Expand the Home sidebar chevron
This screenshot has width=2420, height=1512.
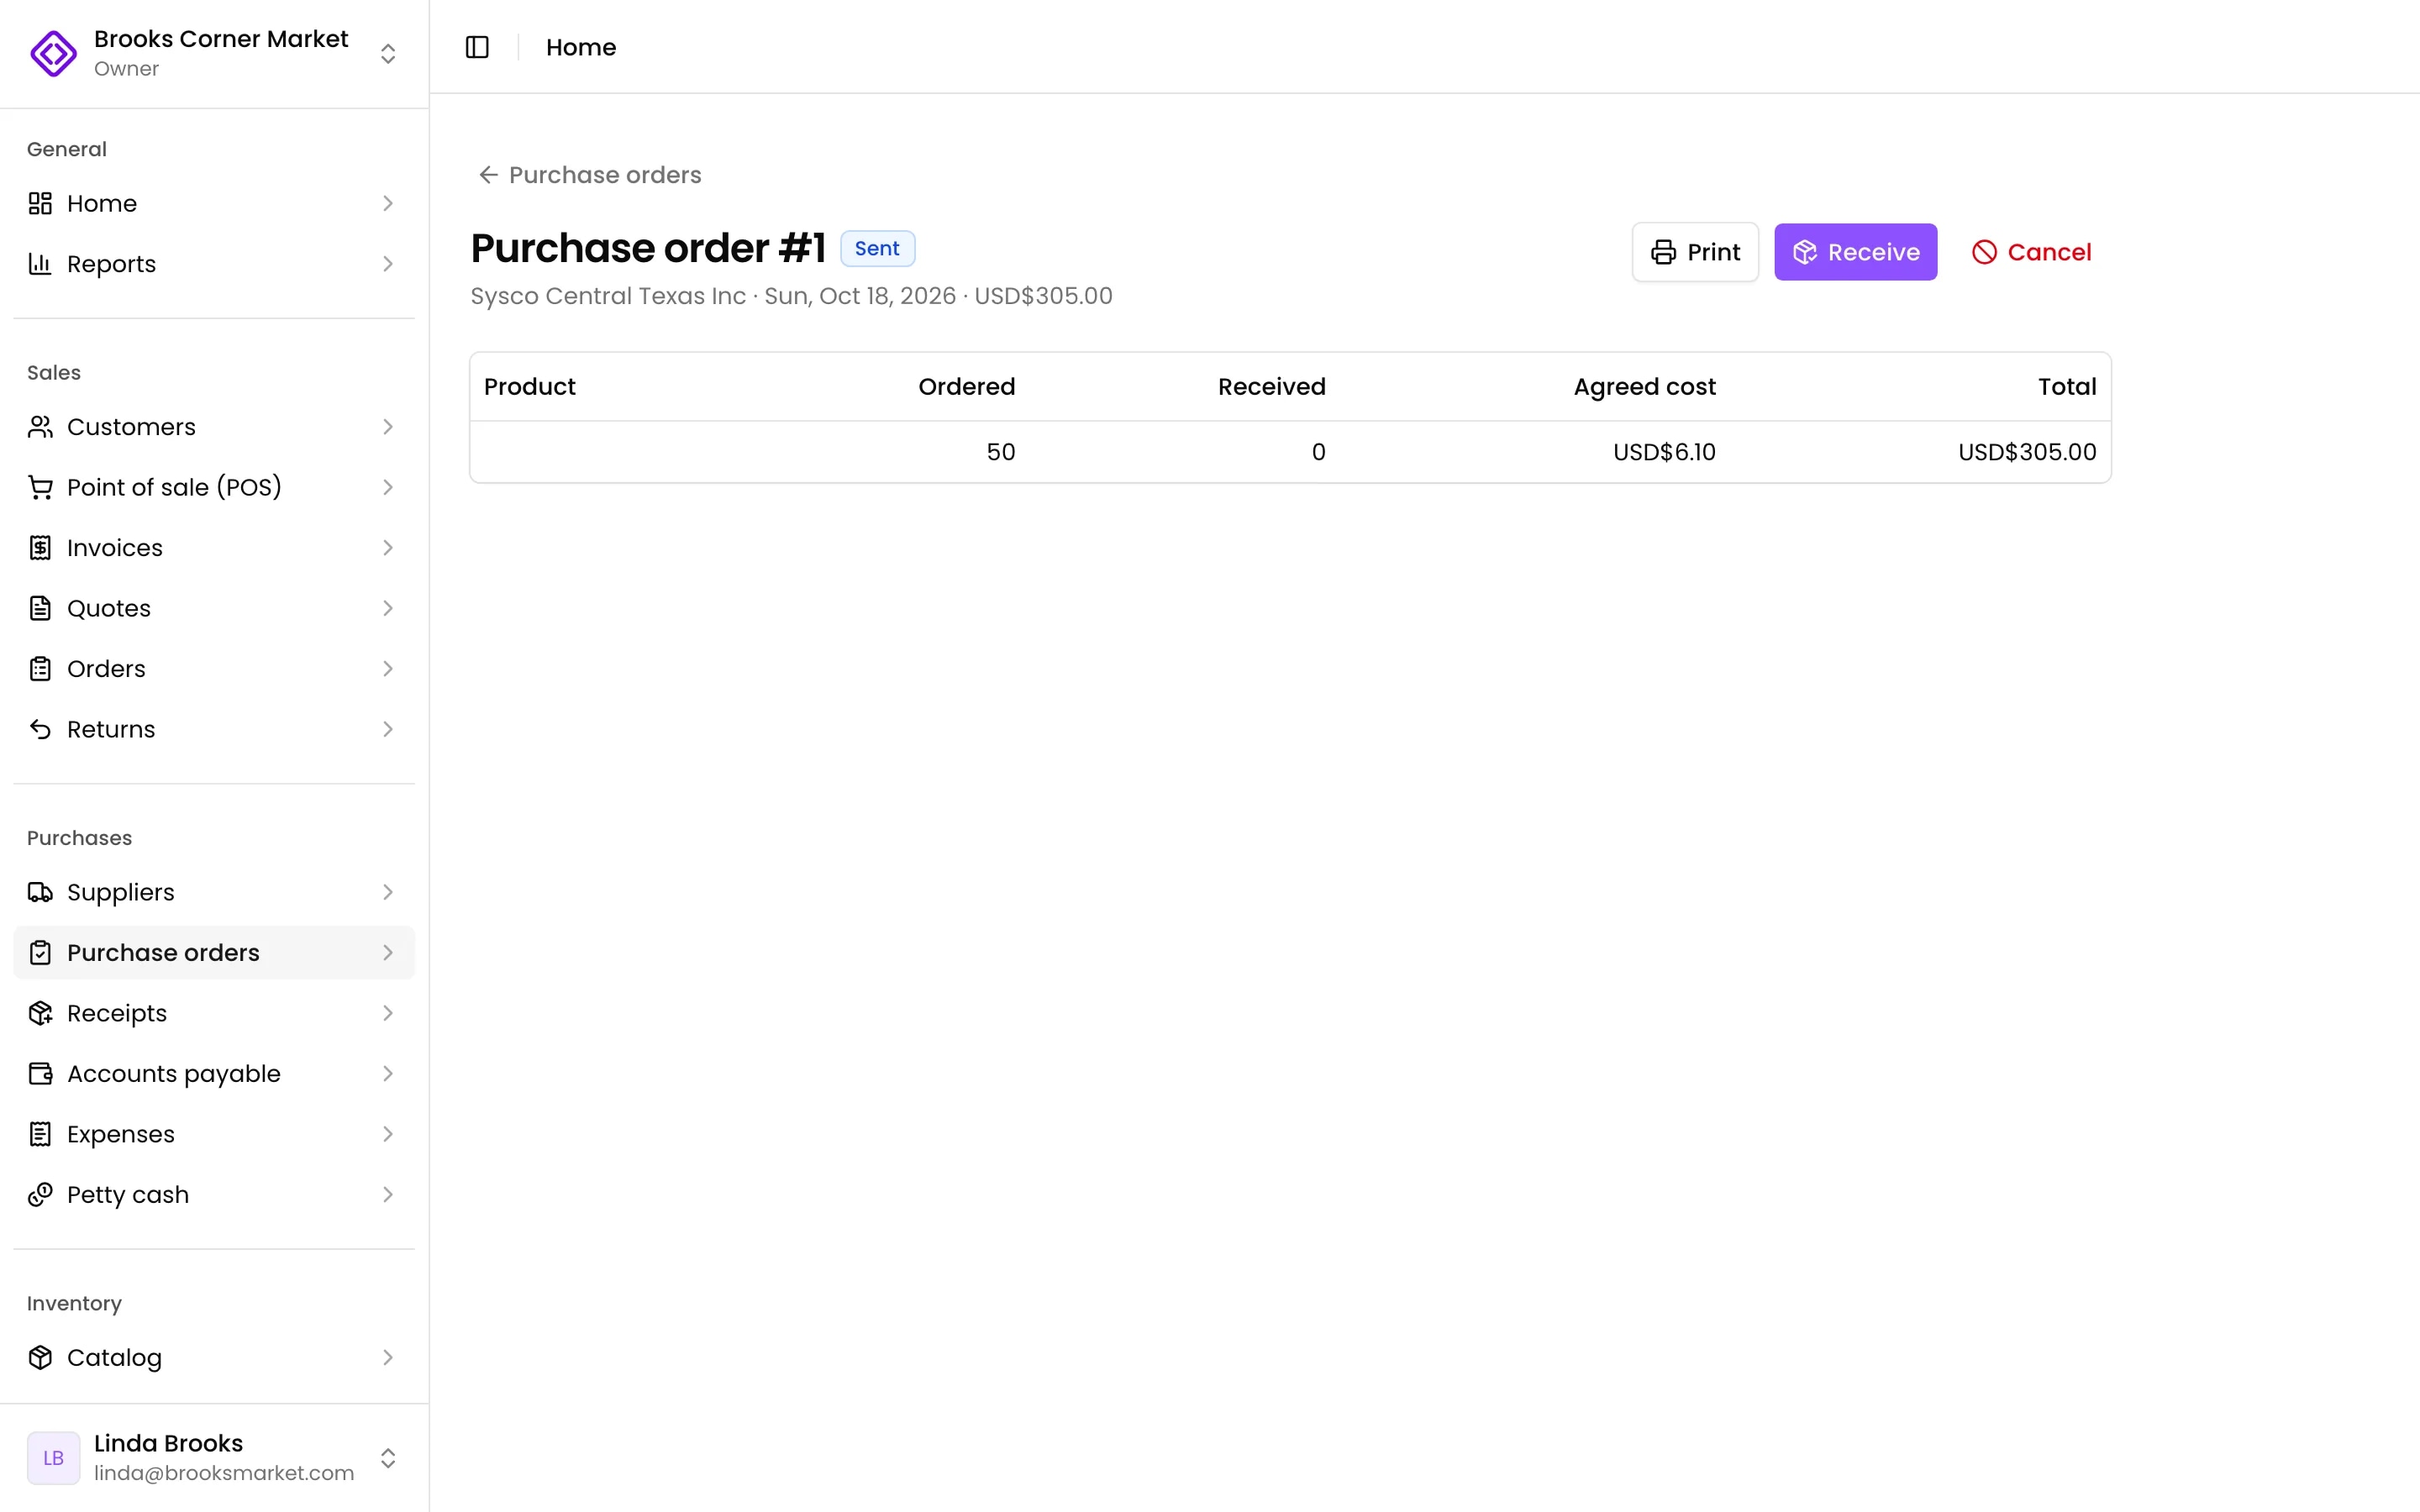(x=388, y=203)
